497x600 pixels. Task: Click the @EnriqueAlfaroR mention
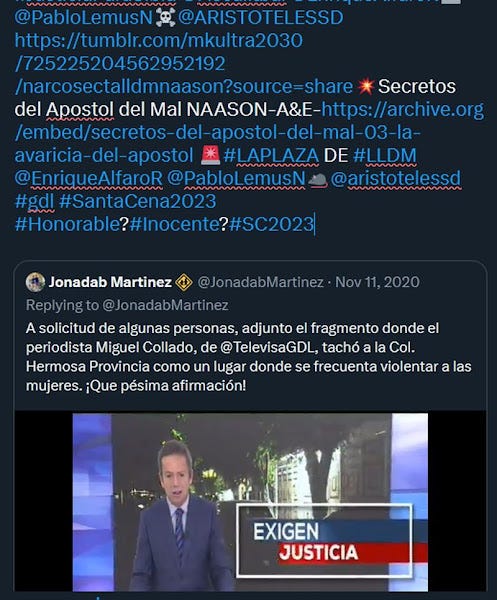pos(89,178)
